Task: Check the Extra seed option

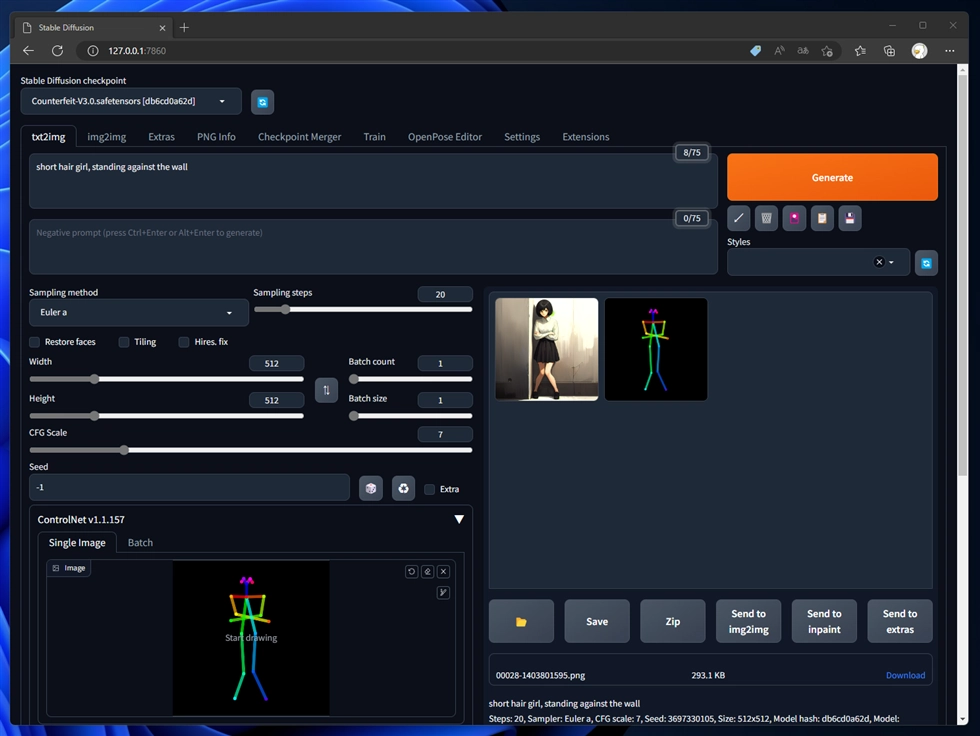Action: click(x=430, y=489)
